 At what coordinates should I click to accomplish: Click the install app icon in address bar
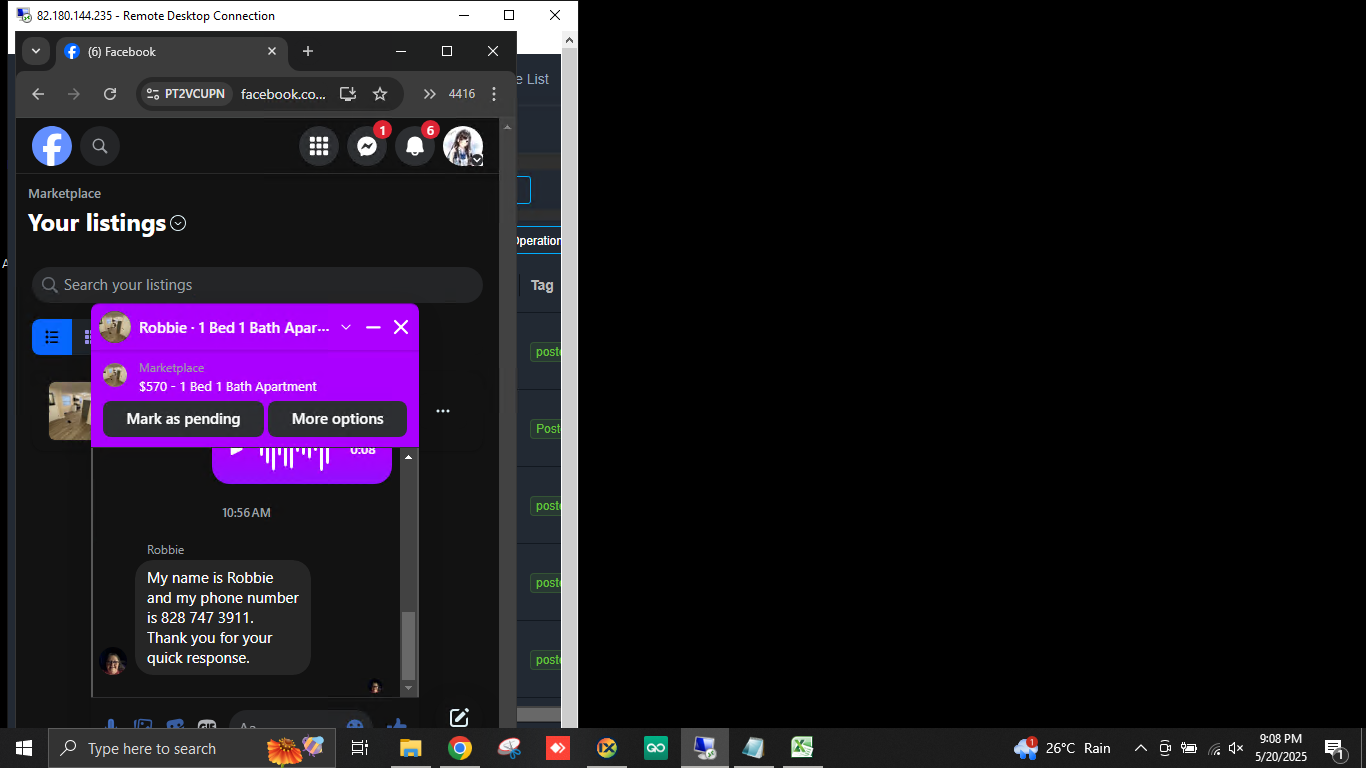[348, 94]
